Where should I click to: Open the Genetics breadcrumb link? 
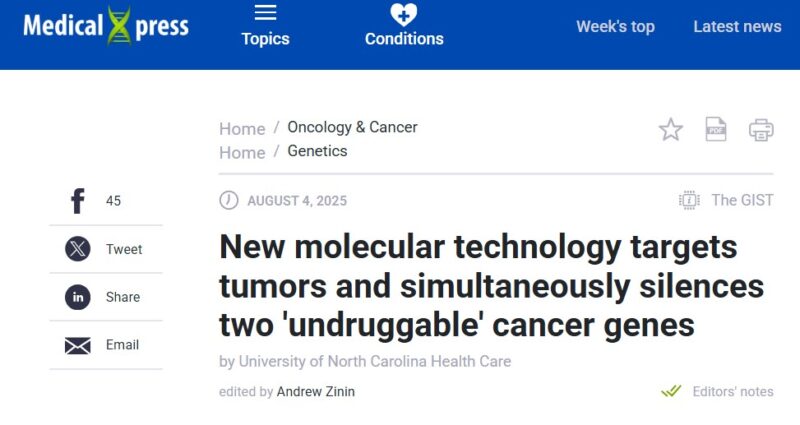click(x=317, y=151)
